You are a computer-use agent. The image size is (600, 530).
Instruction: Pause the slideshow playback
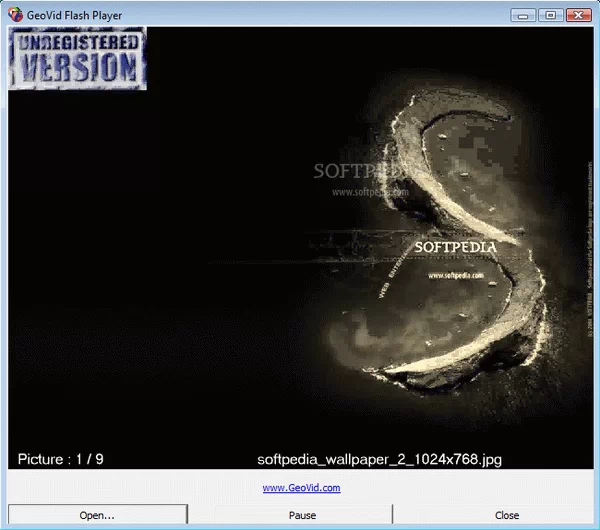pos(302,515)
